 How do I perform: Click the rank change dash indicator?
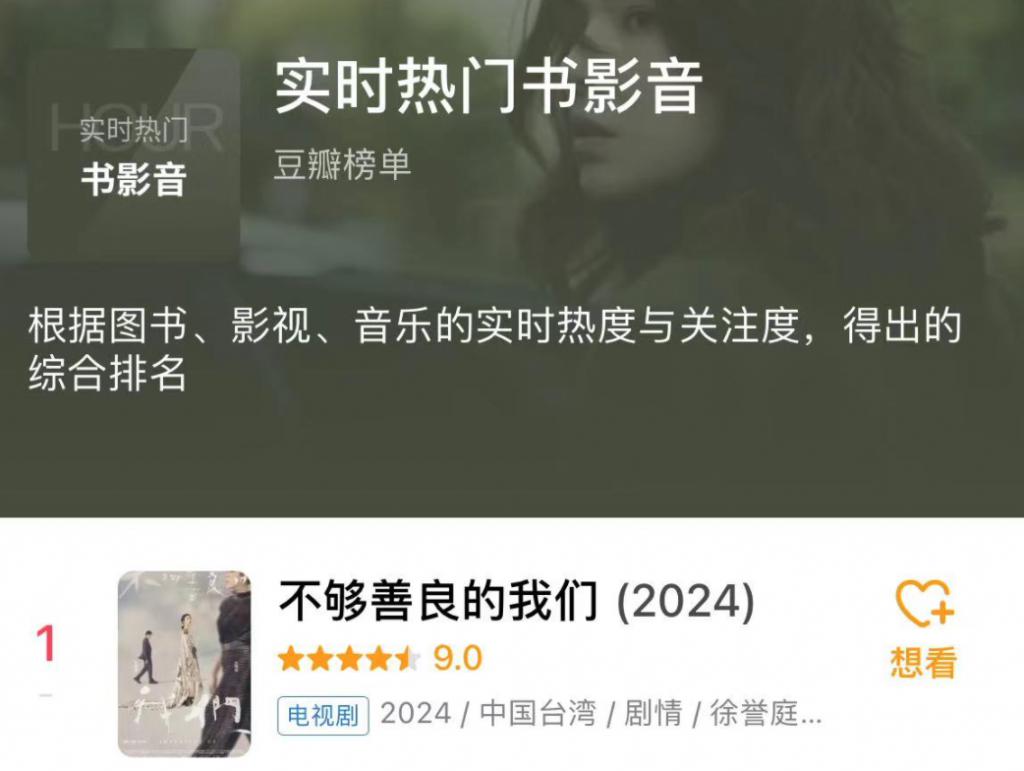pyautogui.click(x=45, y=695)
